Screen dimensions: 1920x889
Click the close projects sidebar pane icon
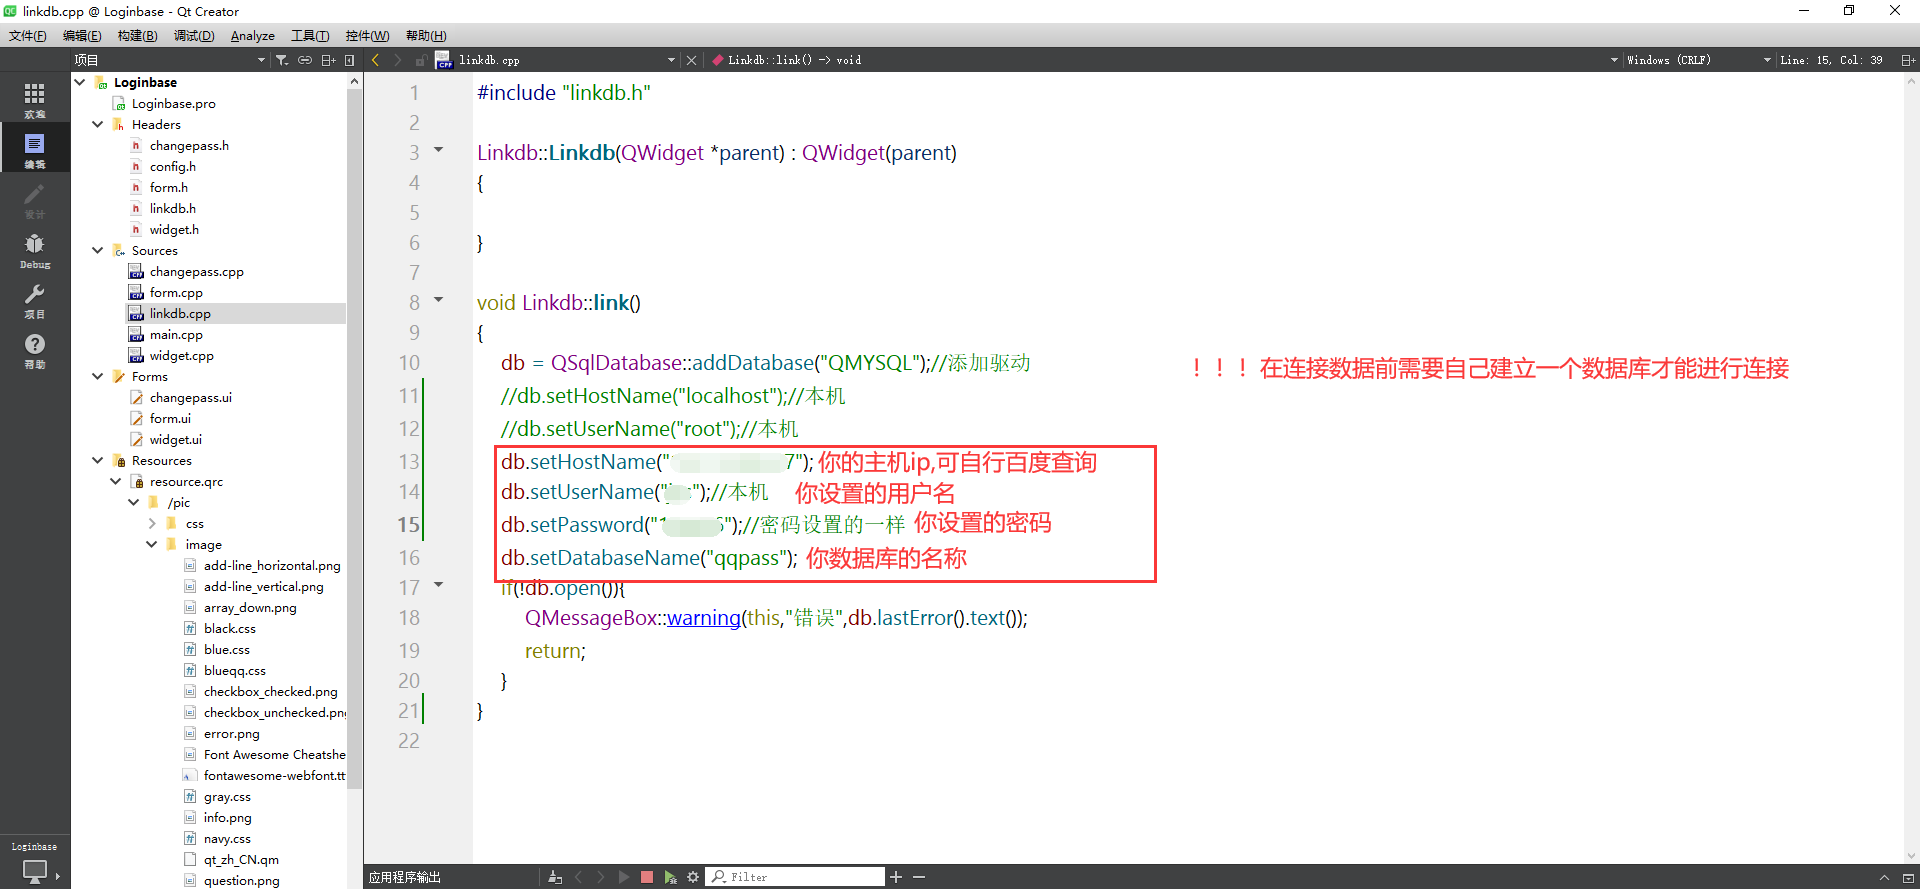tap(350, 60)
